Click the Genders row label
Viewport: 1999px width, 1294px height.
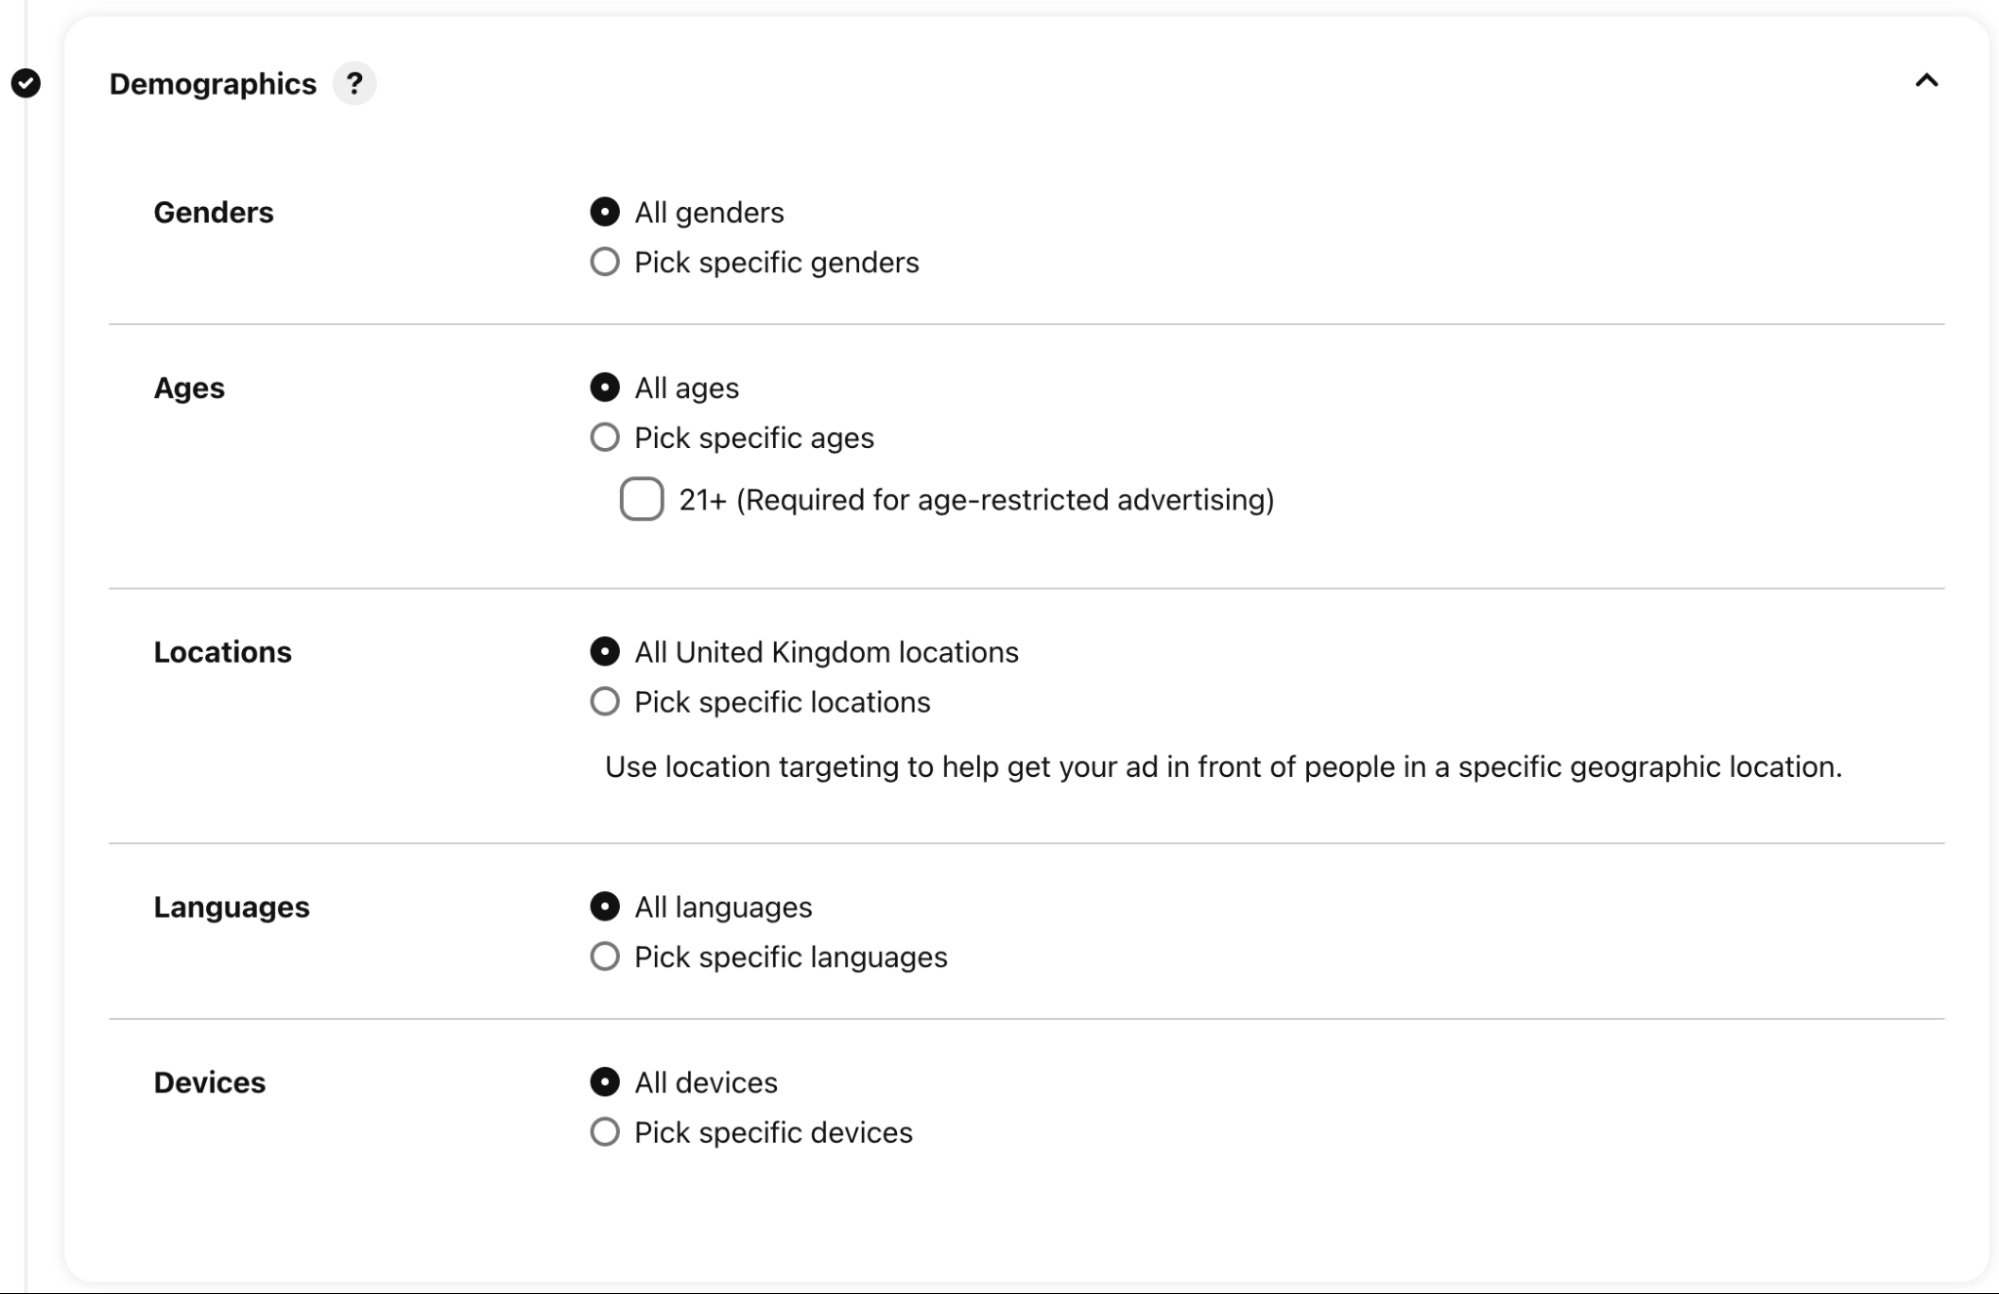(213, 212)
